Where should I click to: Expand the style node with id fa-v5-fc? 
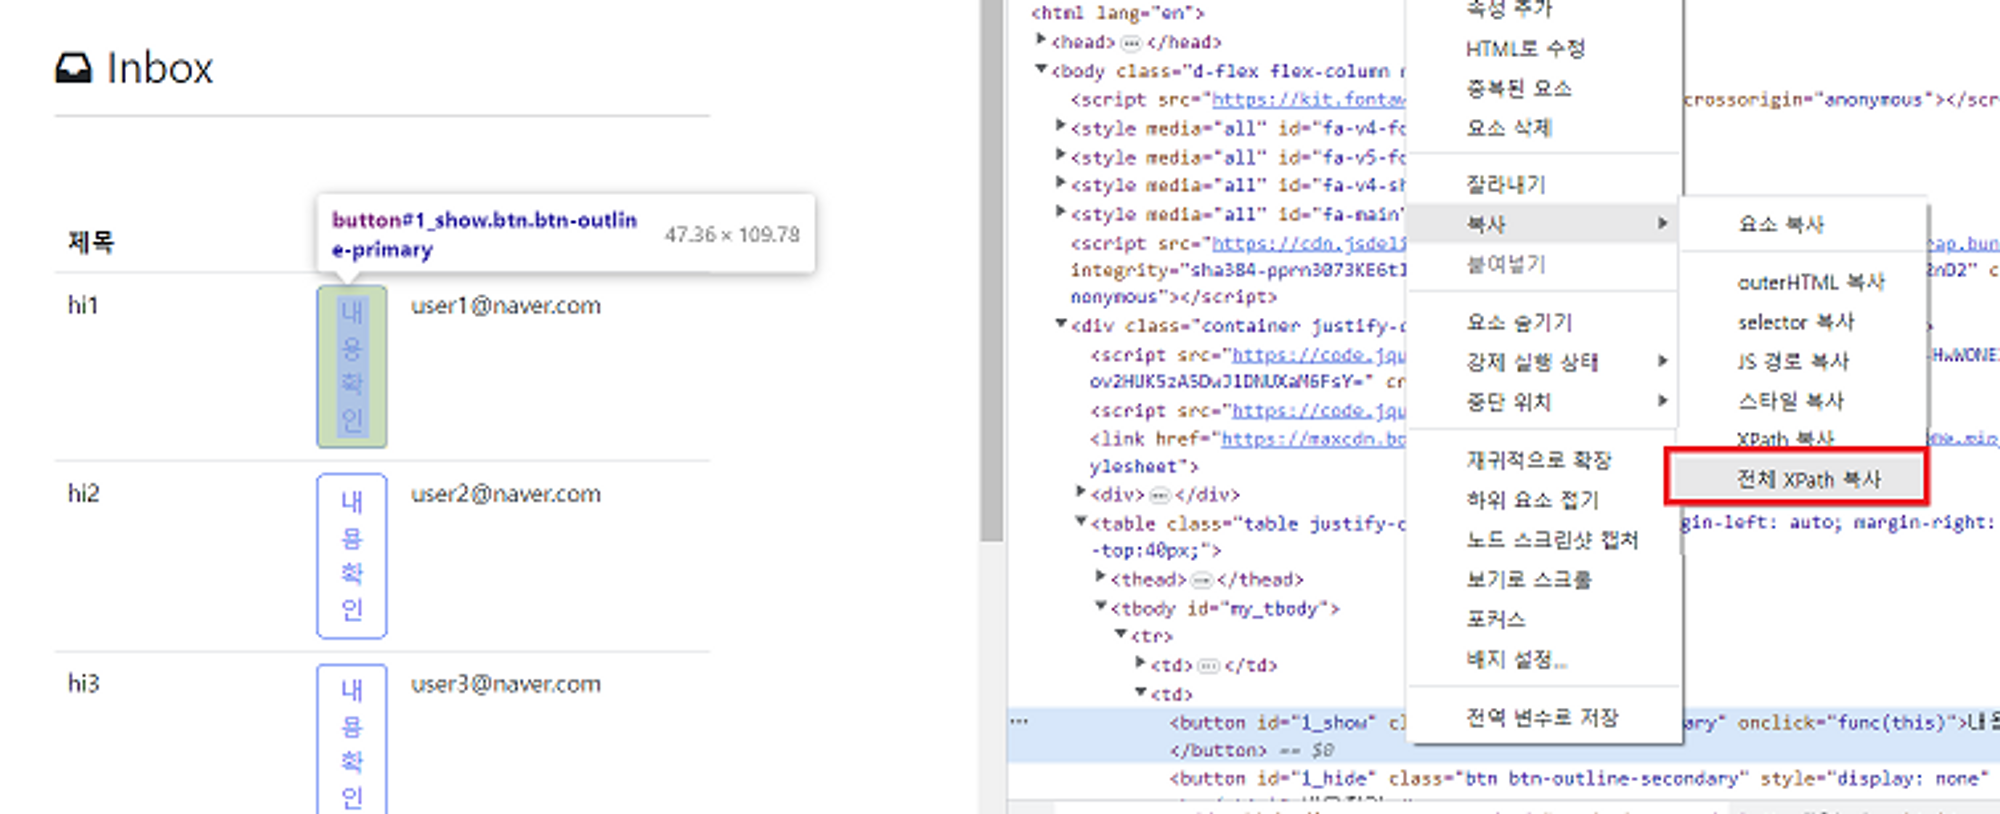tap(1061, 155)
